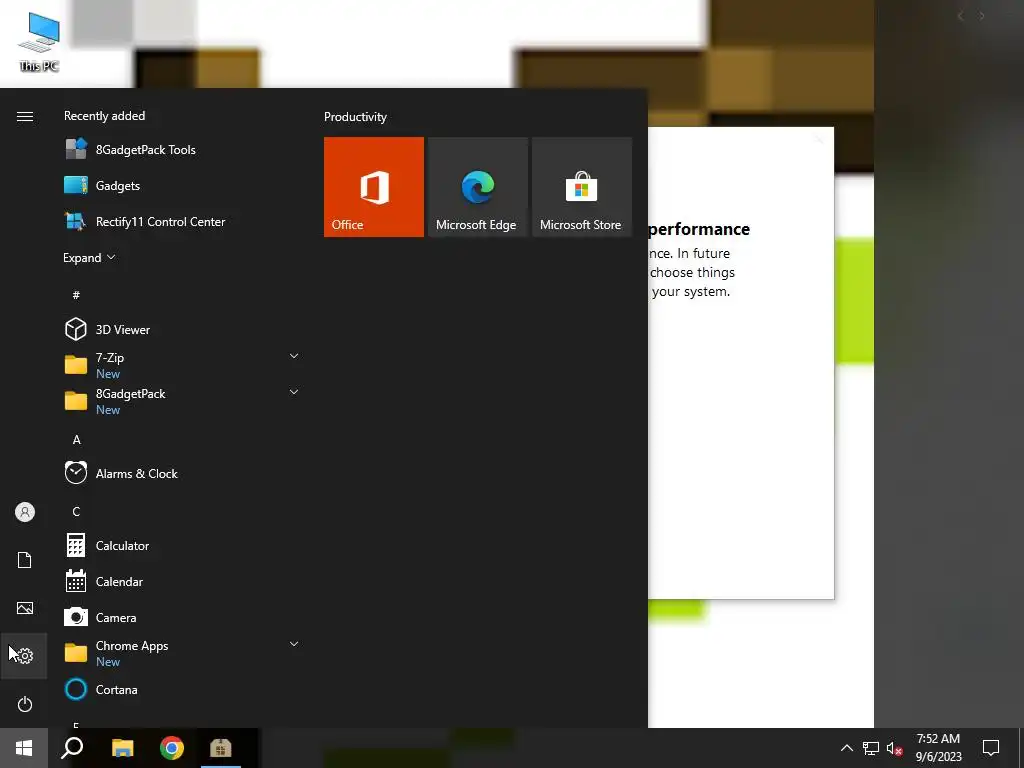
Task: Launch Calculator app
Action: 181,545
